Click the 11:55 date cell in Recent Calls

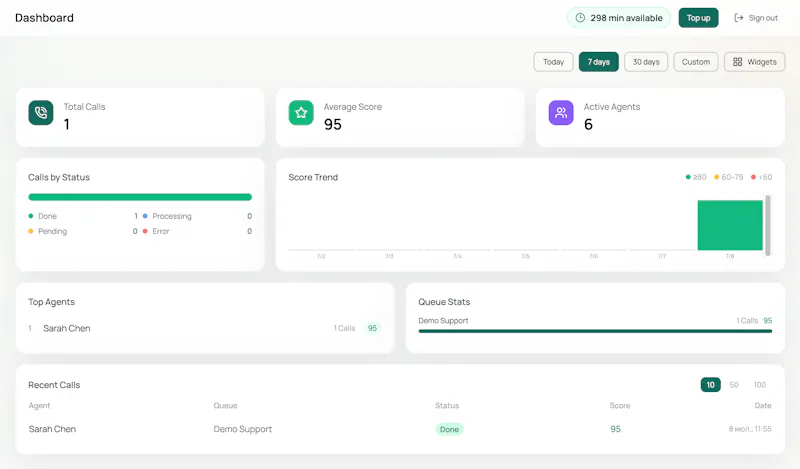750,429
